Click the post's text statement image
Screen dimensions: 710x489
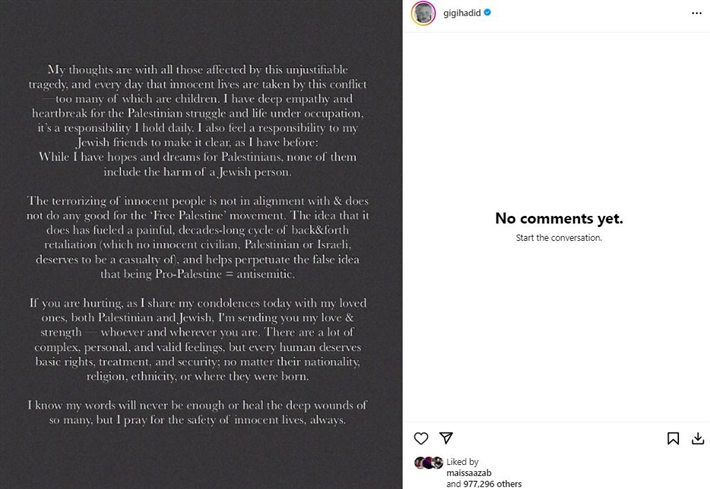click(x=201, y=244)
